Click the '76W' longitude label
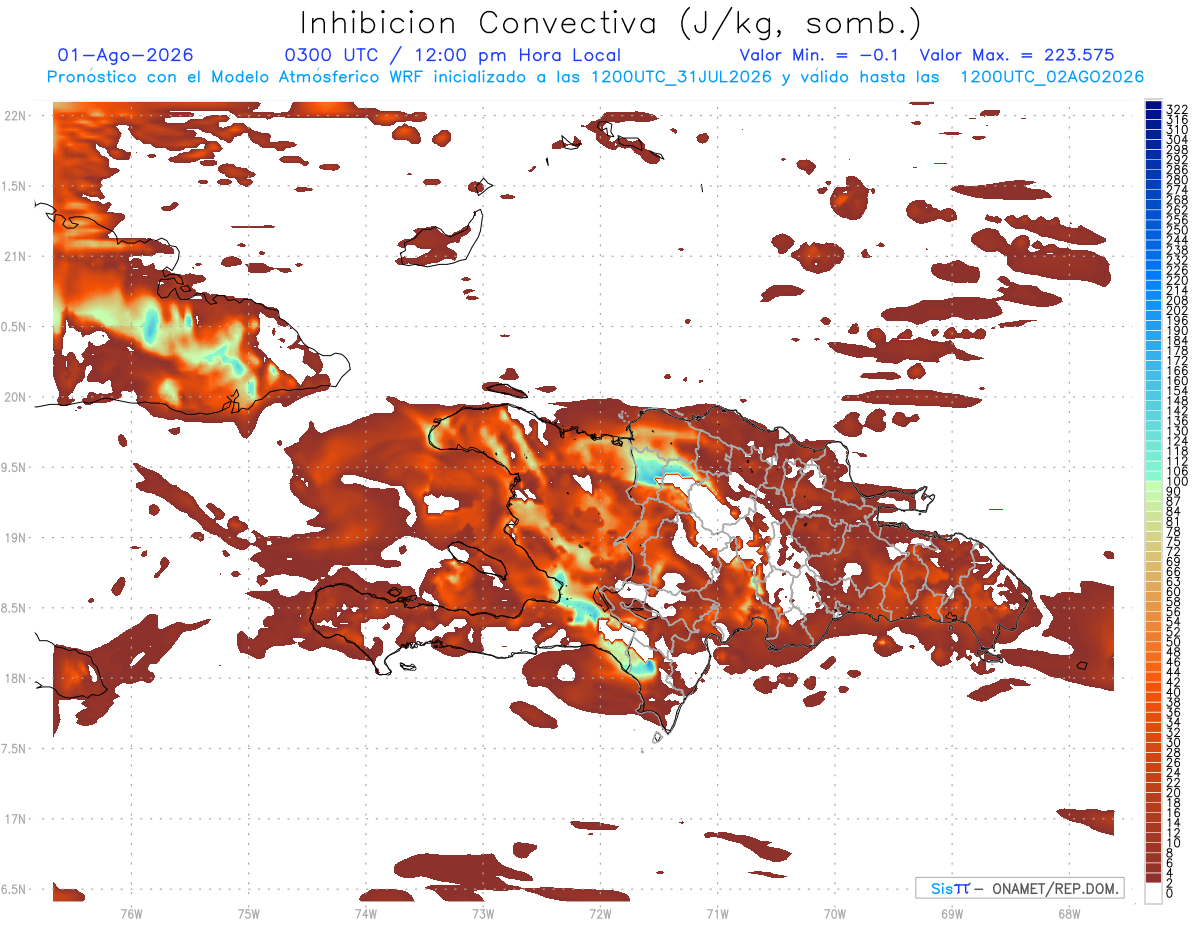 click(x=131, y=914)
